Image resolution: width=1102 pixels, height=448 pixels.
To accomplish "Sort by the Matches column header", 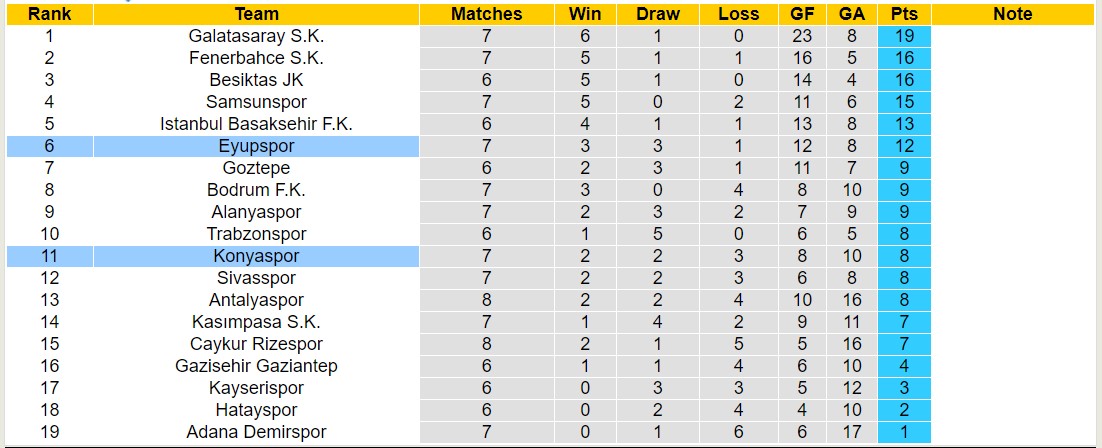I will point(486,14).
